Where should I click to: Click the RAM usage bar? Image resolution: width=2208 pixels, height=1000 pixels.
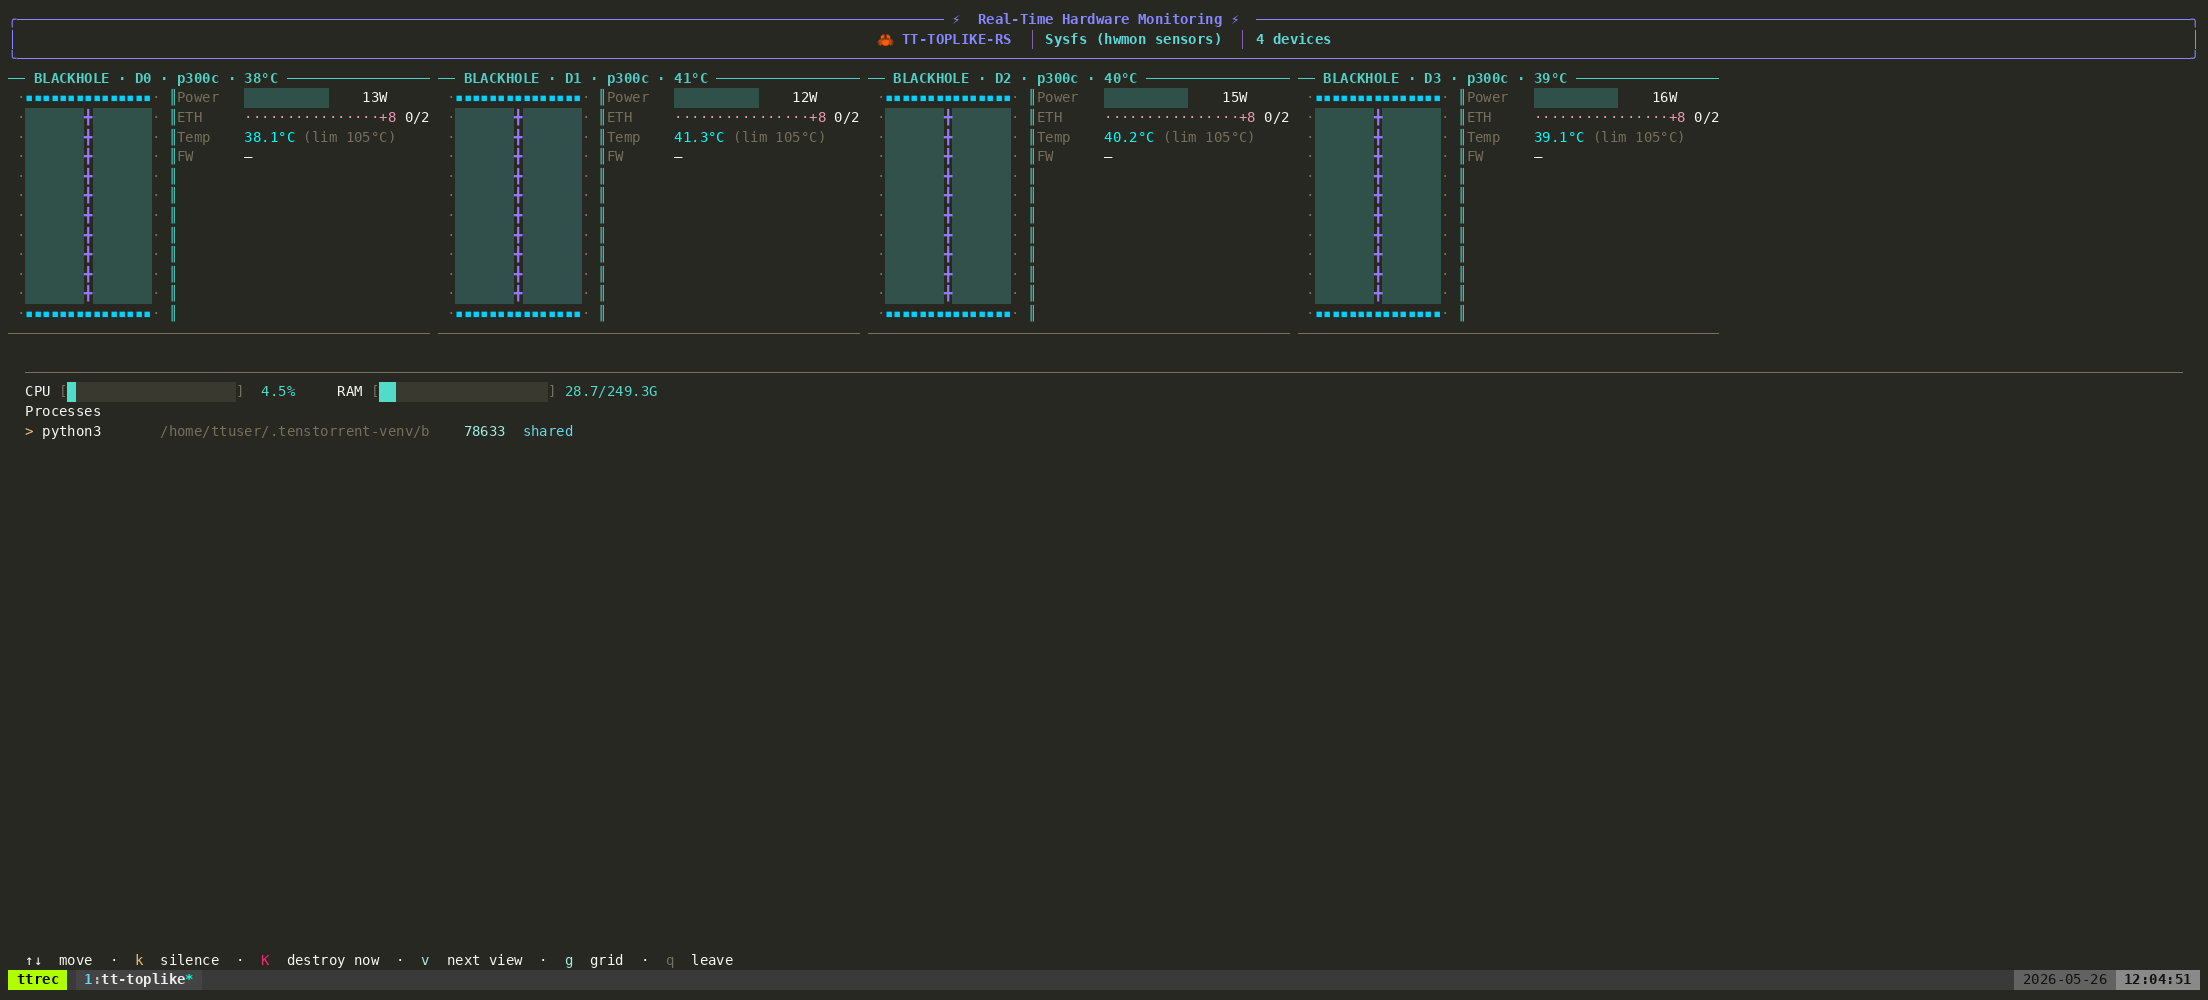(463, 392)
